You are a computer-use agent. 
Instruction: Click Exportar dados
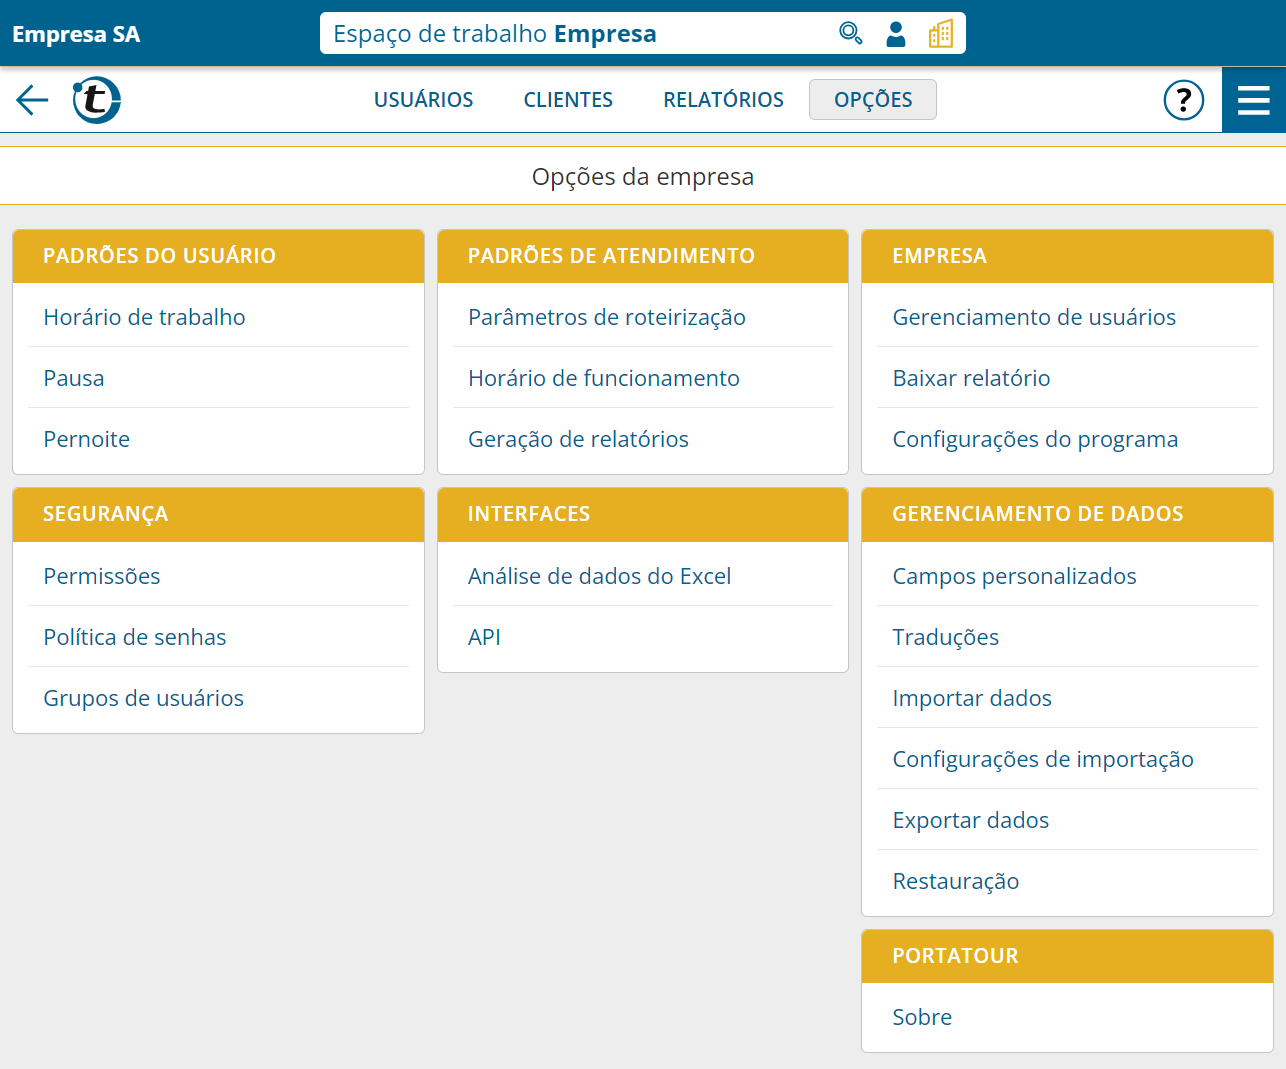click(1067, 820)
